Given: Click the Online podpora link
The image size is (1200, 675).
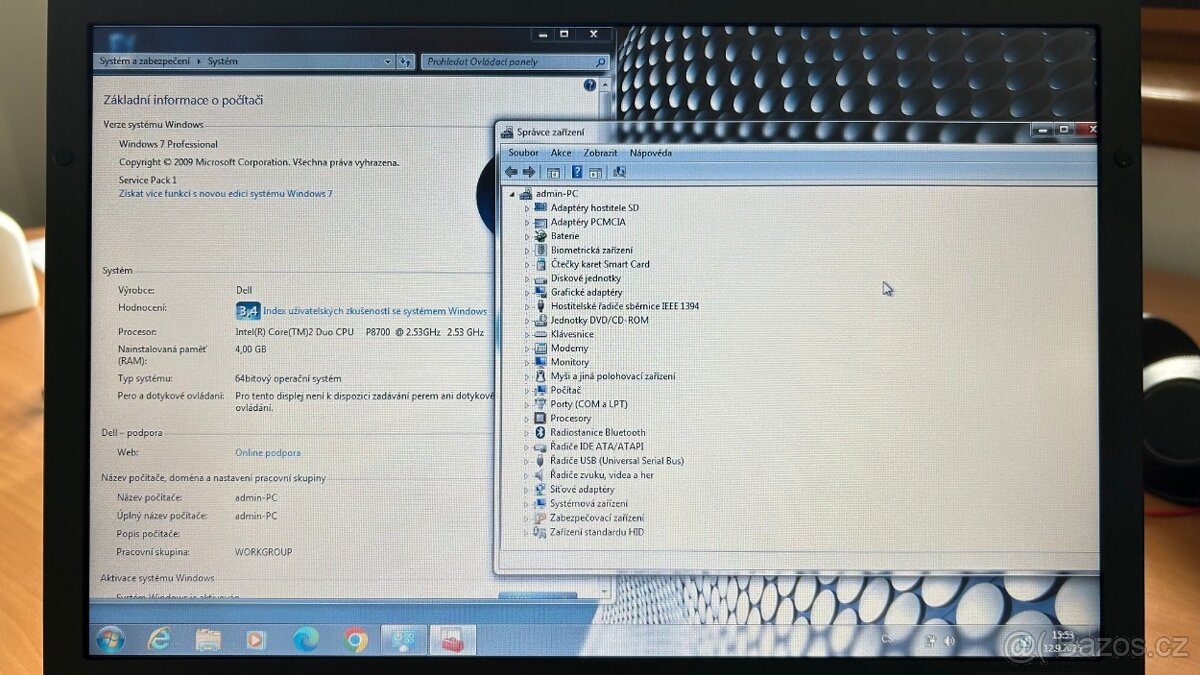Looking at the screenshot, I should (267, 453).
